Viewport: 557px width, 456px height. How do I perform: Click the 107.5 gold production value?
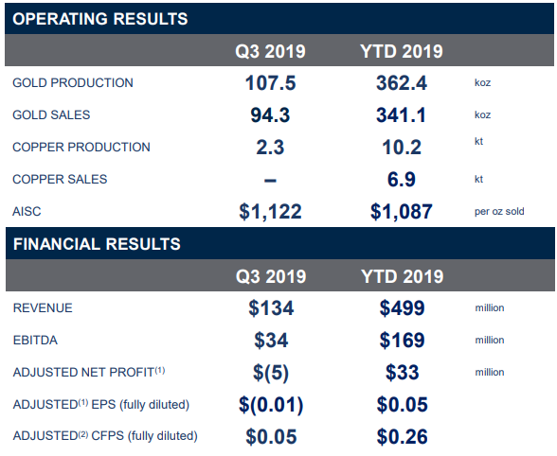(x=270, y=83)
